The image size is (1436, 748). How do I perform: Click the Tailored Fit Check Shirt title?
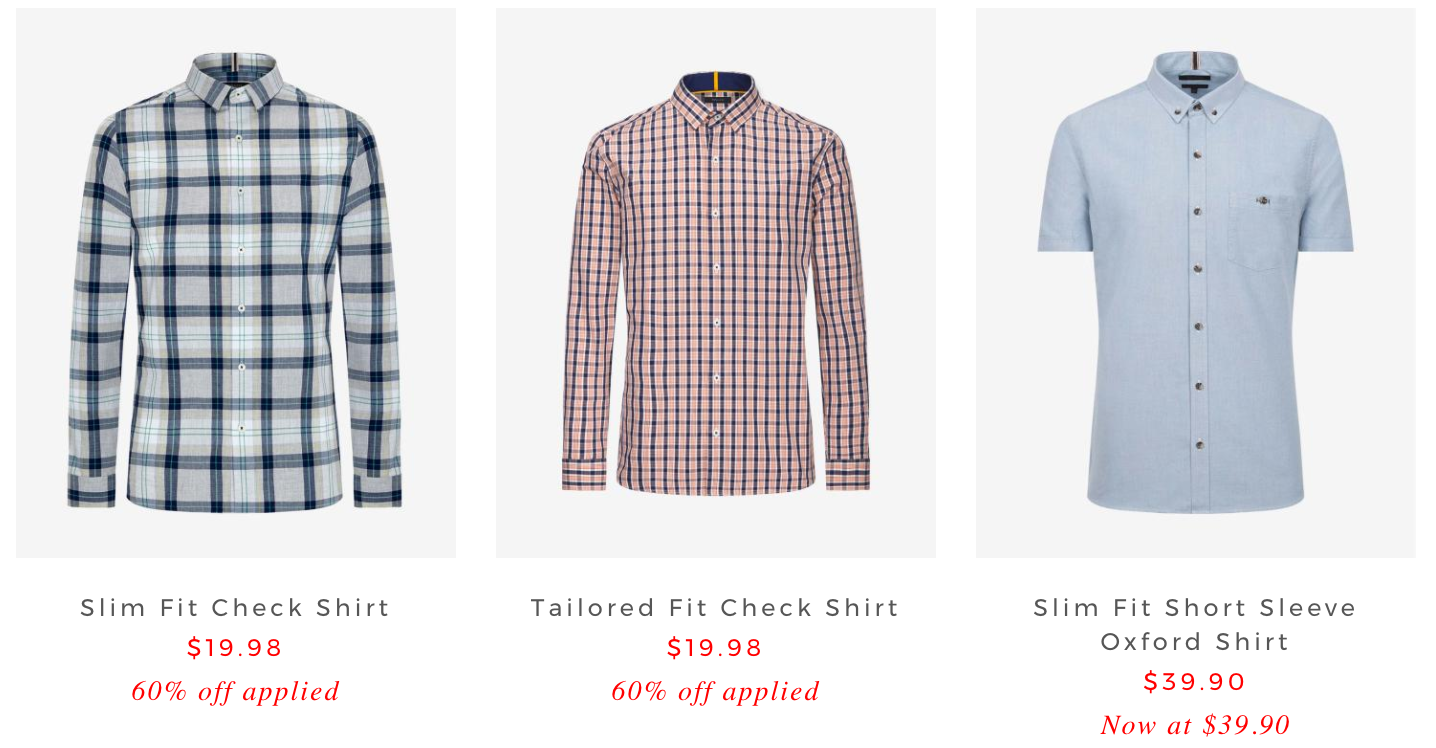[x=716, y=608]
